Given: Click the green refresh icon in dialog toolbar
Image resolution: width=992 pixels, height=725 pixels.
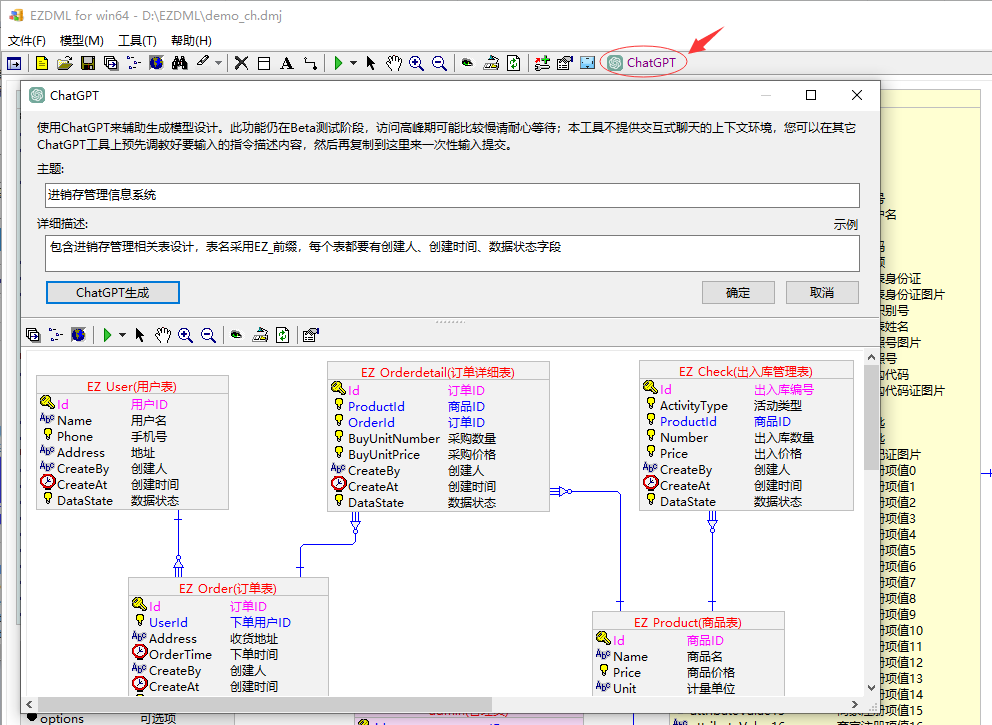Looking at the screenshot, I should pos(283,335).
